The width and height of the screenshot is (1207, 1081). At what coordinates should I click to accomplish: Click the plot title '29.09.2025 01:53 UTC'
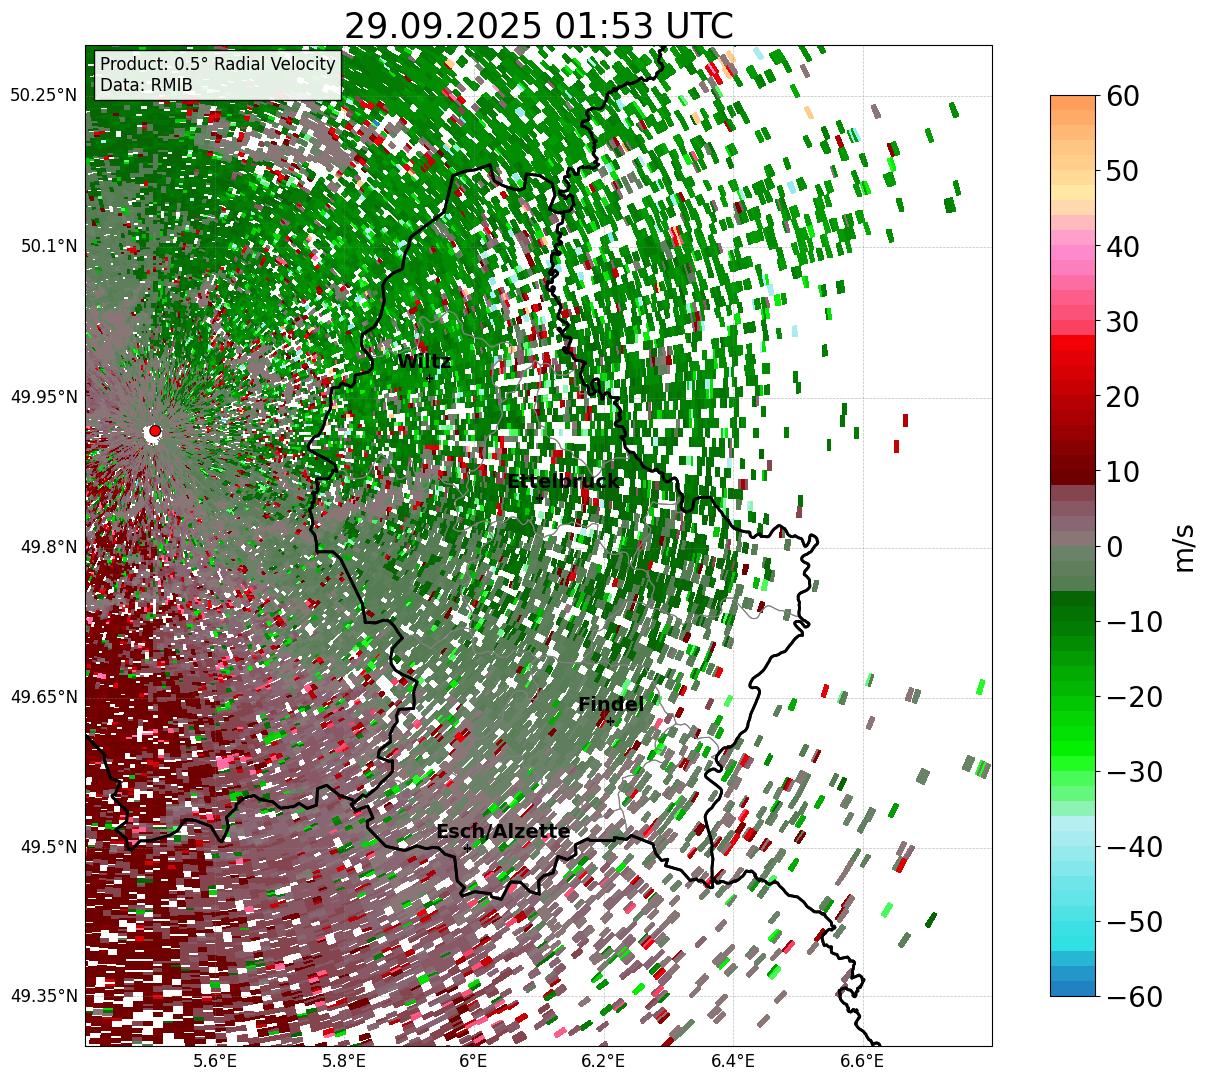point(538,26)
